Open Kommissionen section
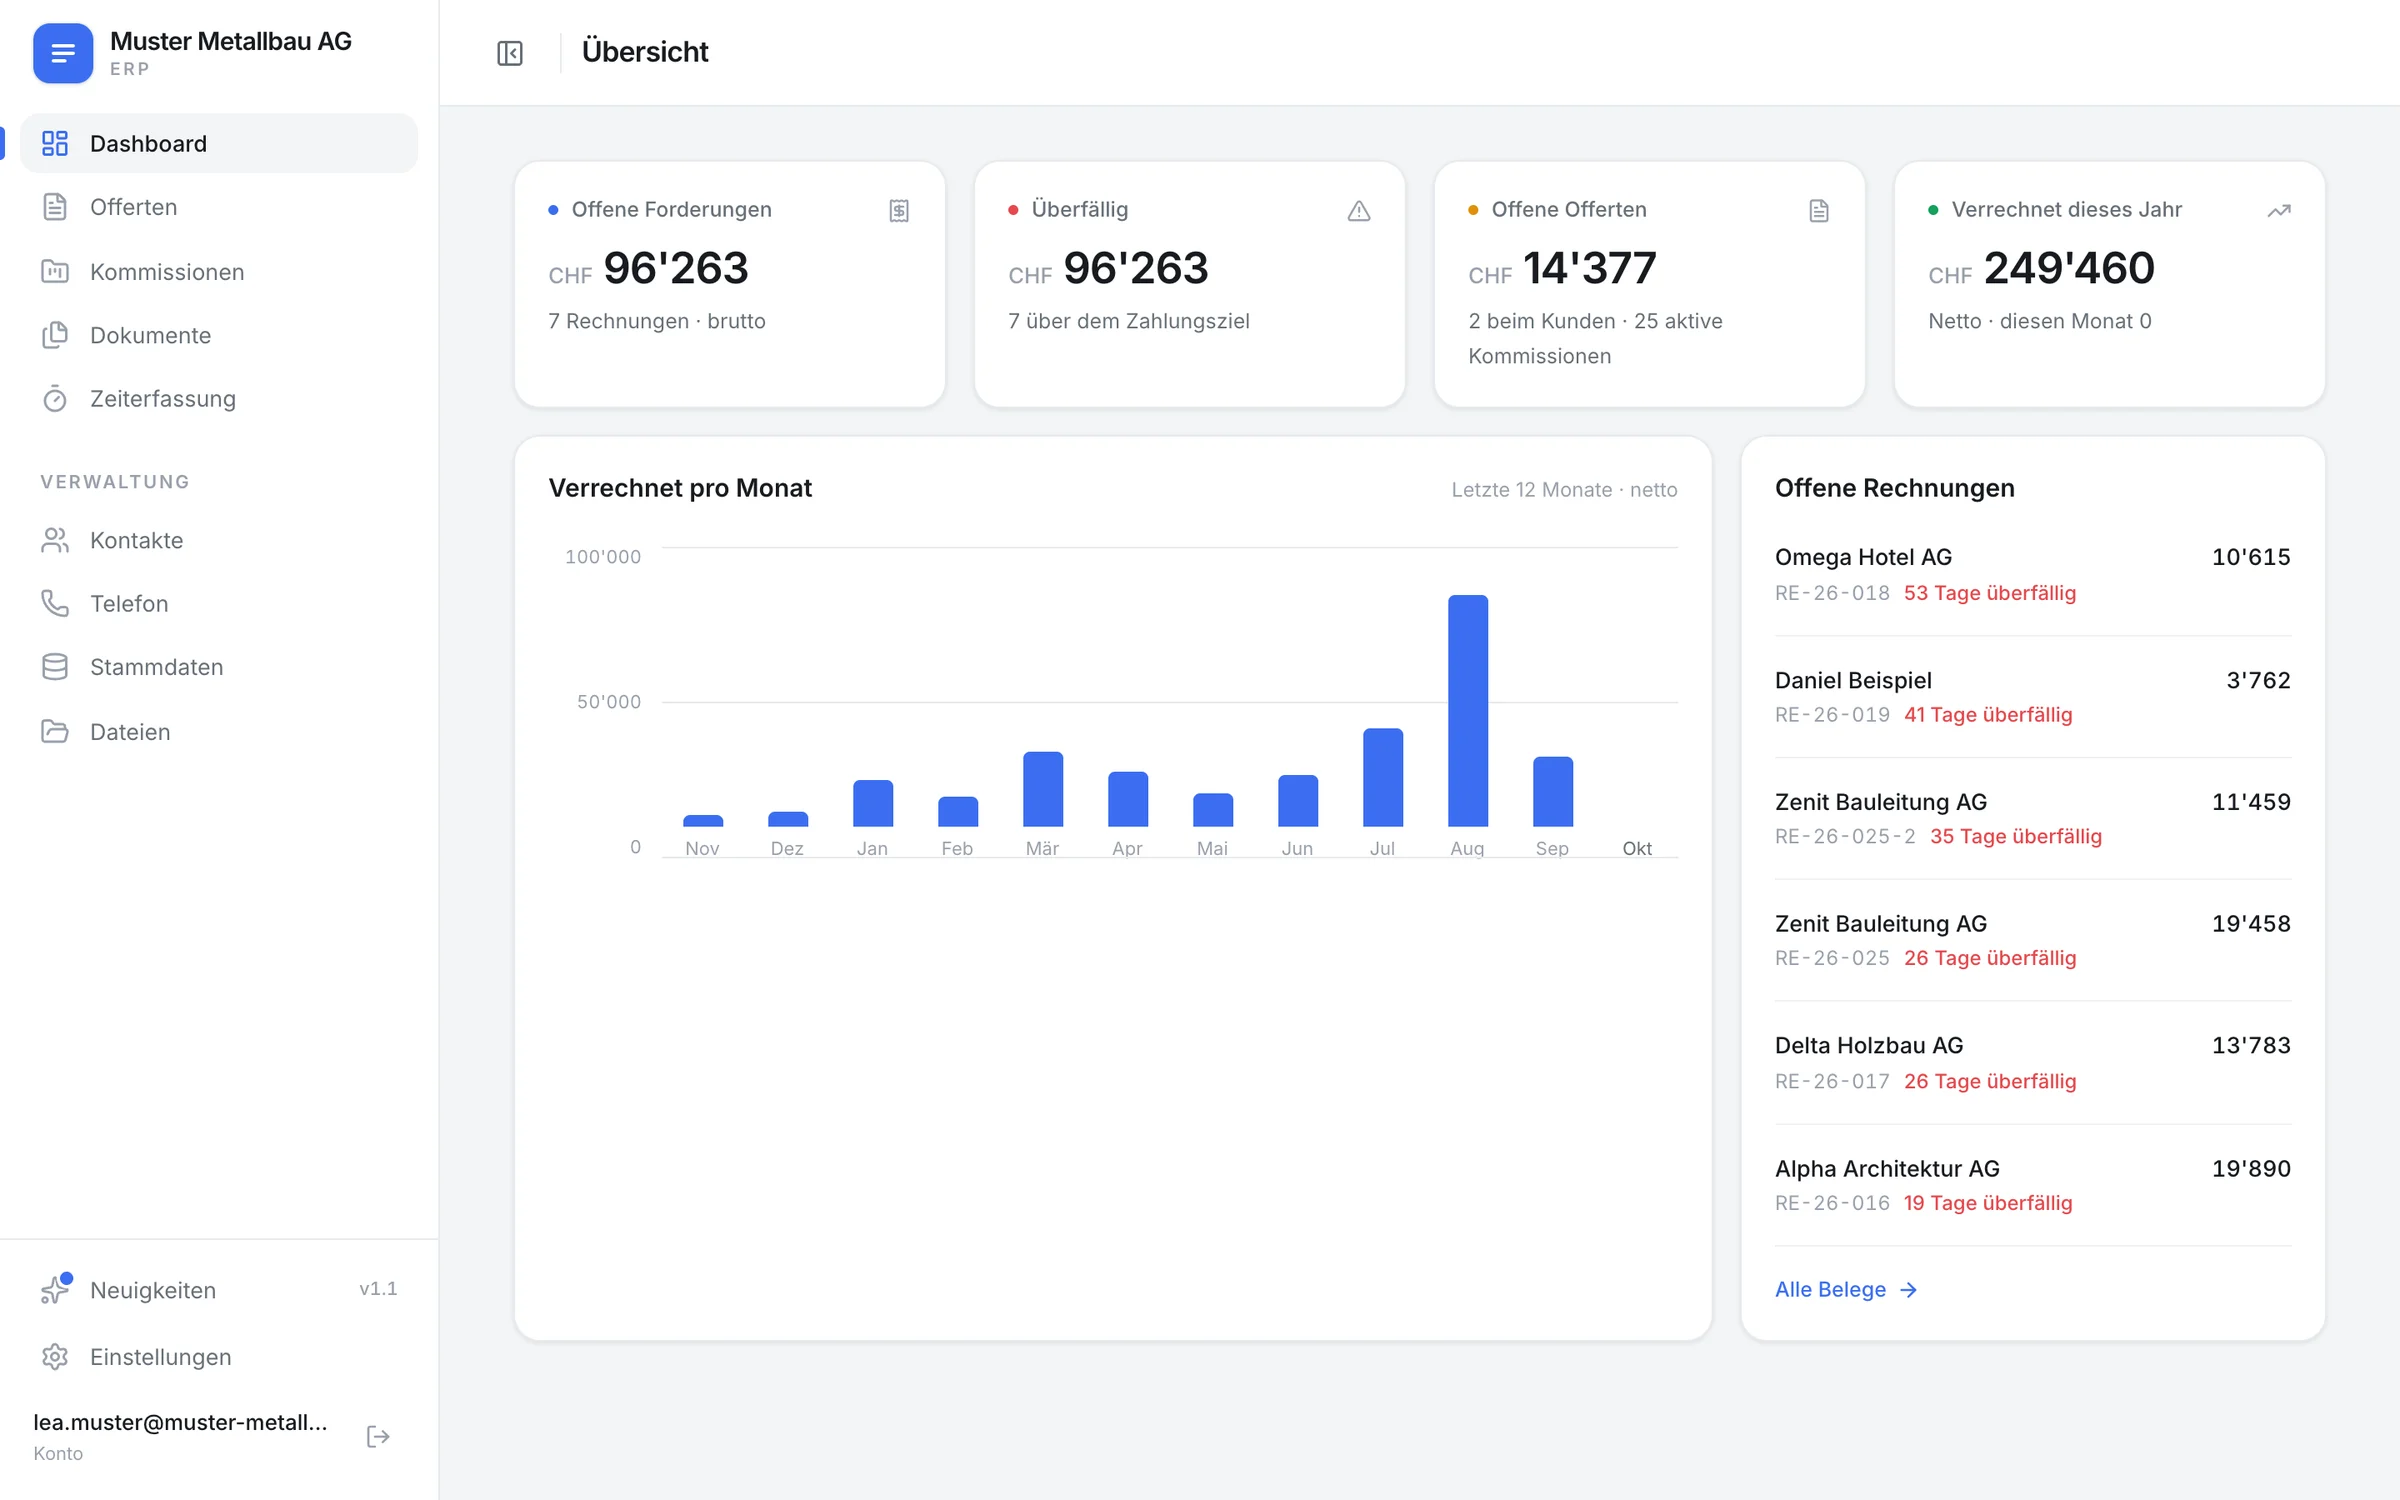 (x=219, y=271)
